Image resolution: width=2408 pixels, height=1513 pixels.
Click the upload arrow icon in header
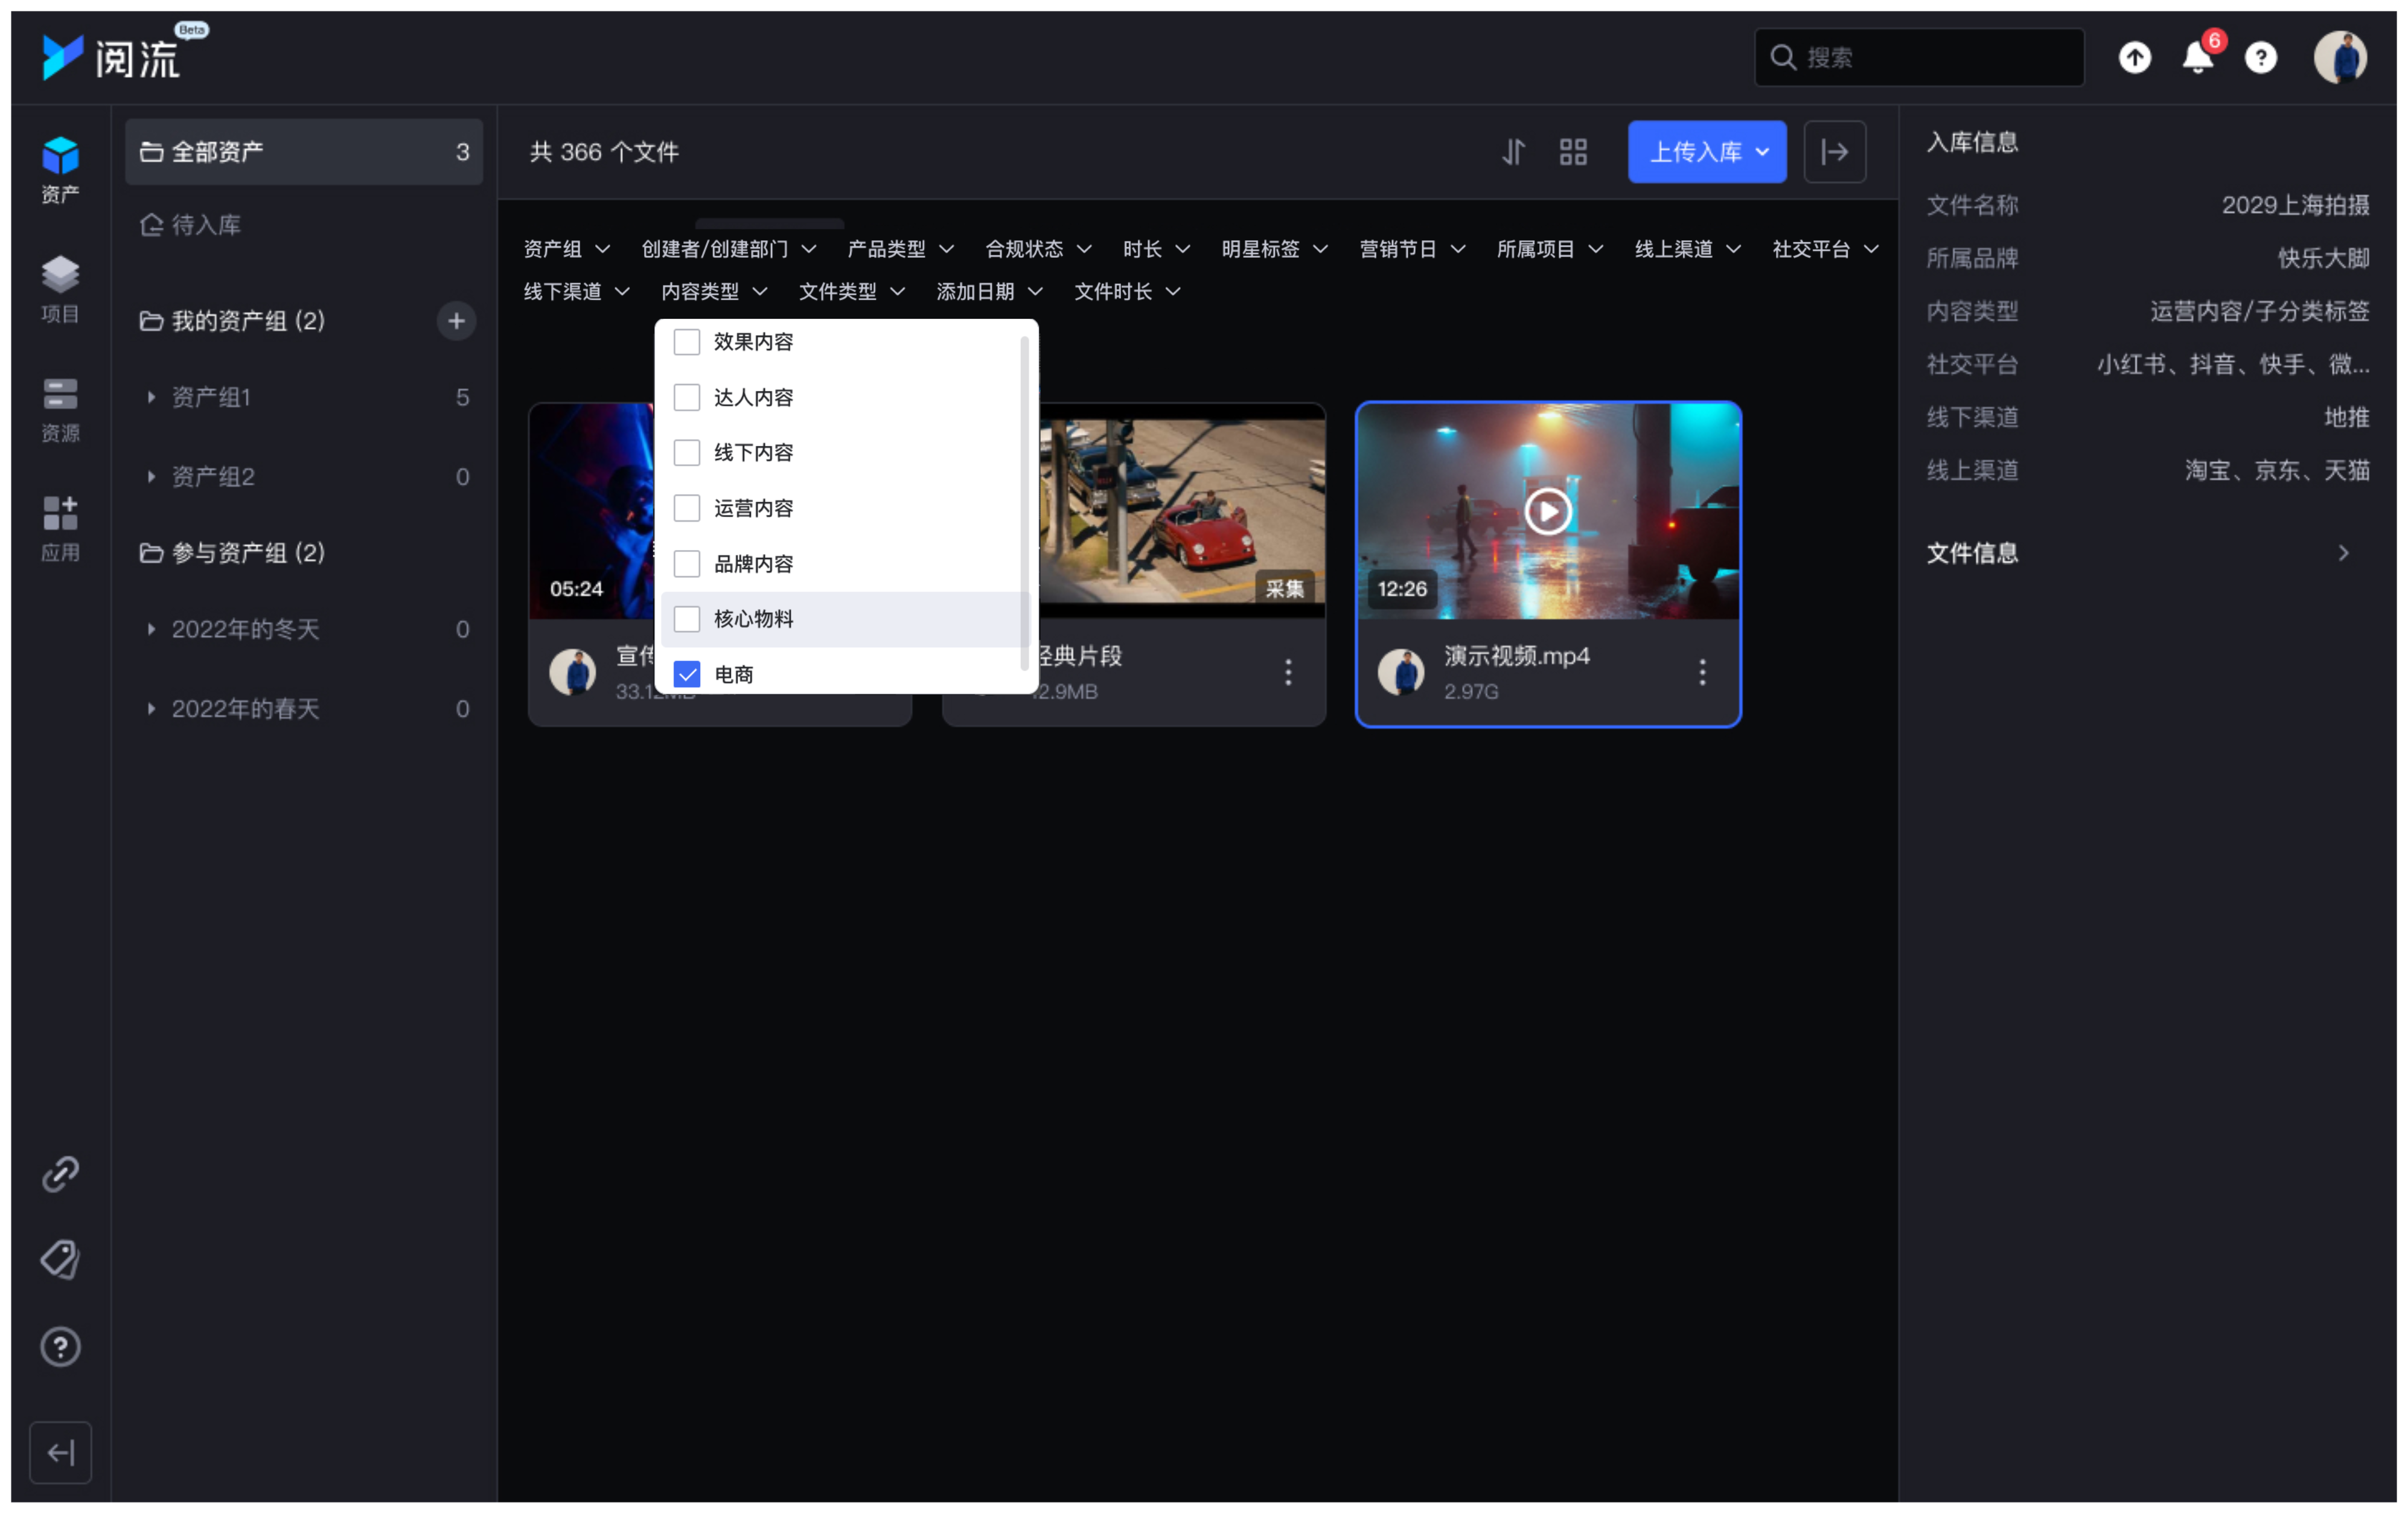[x=2135, y=57]
